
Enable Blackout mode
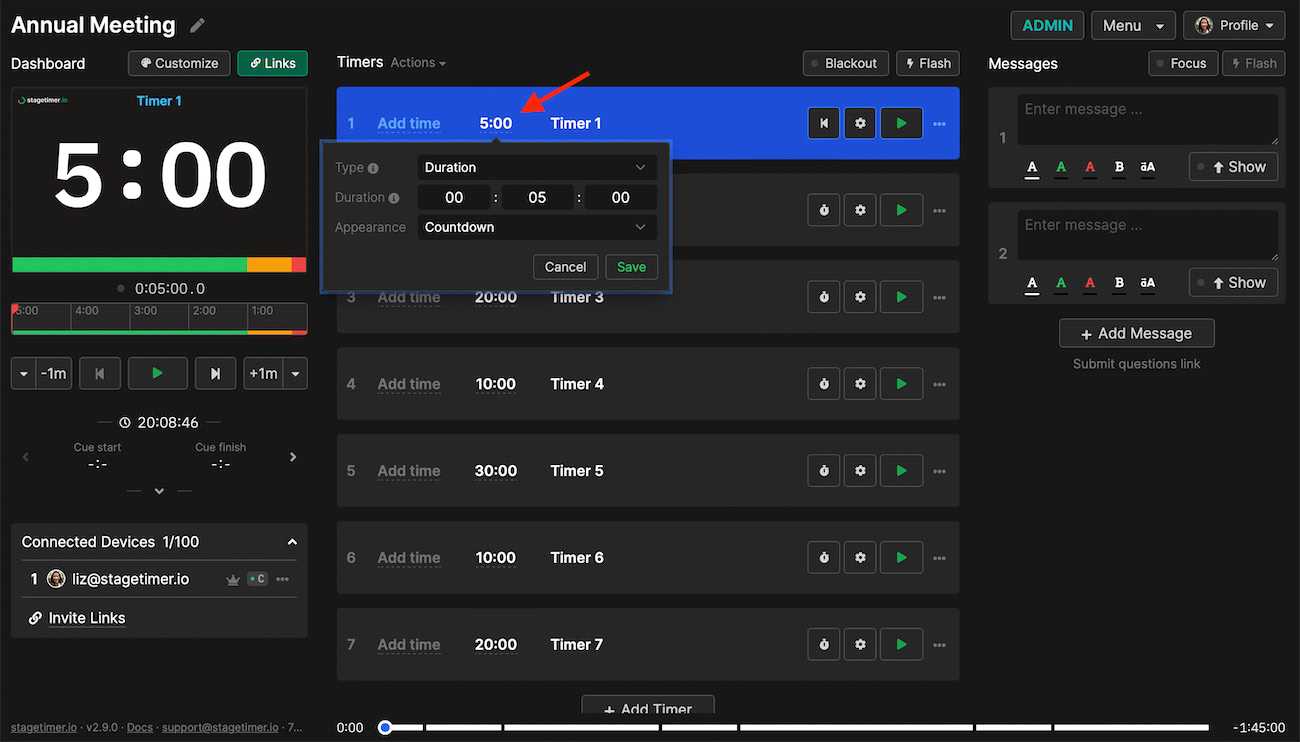(x=845, y=63)
